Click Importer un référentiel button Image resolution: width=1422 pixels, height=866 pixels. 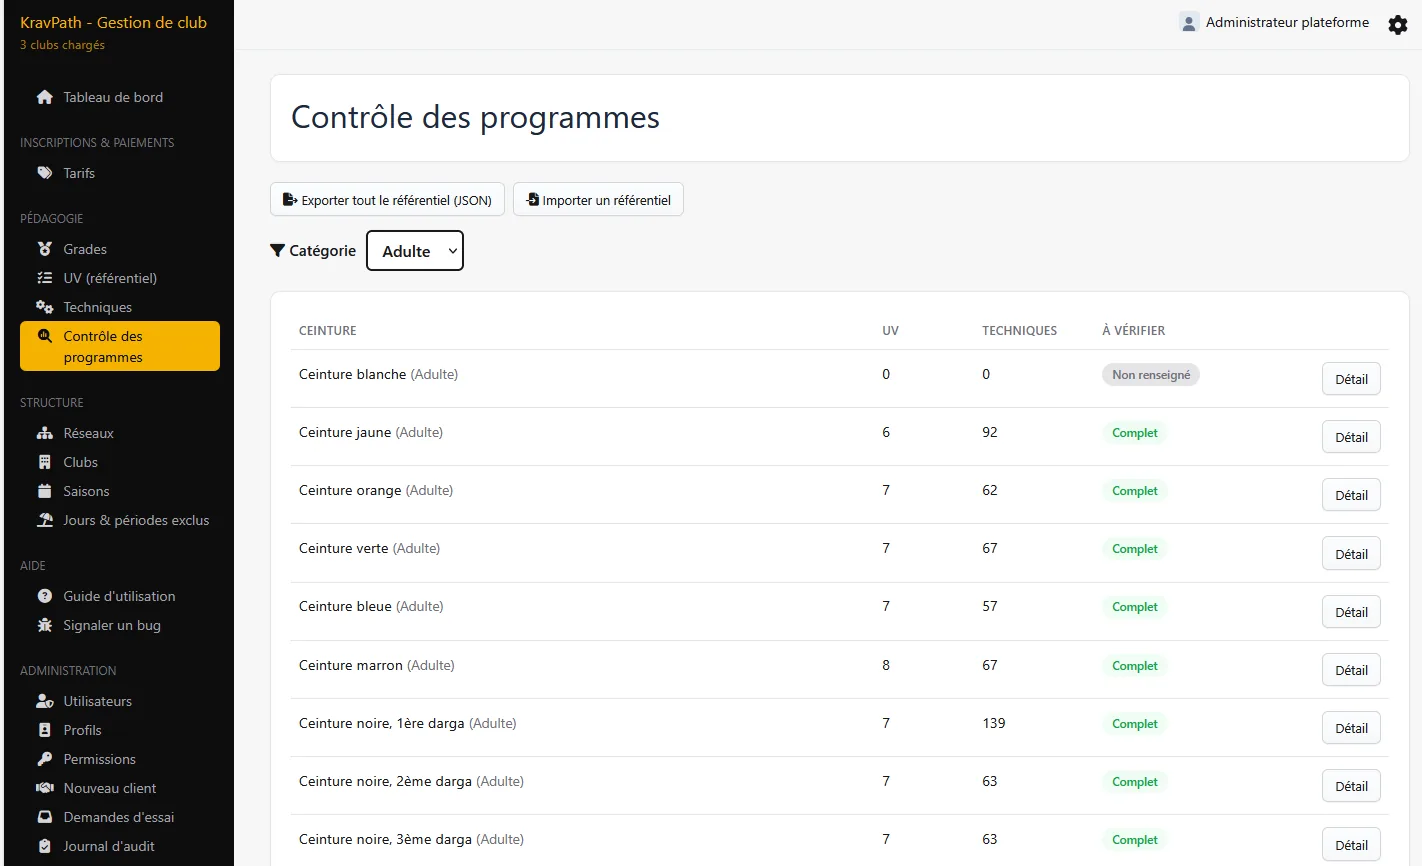599,200
